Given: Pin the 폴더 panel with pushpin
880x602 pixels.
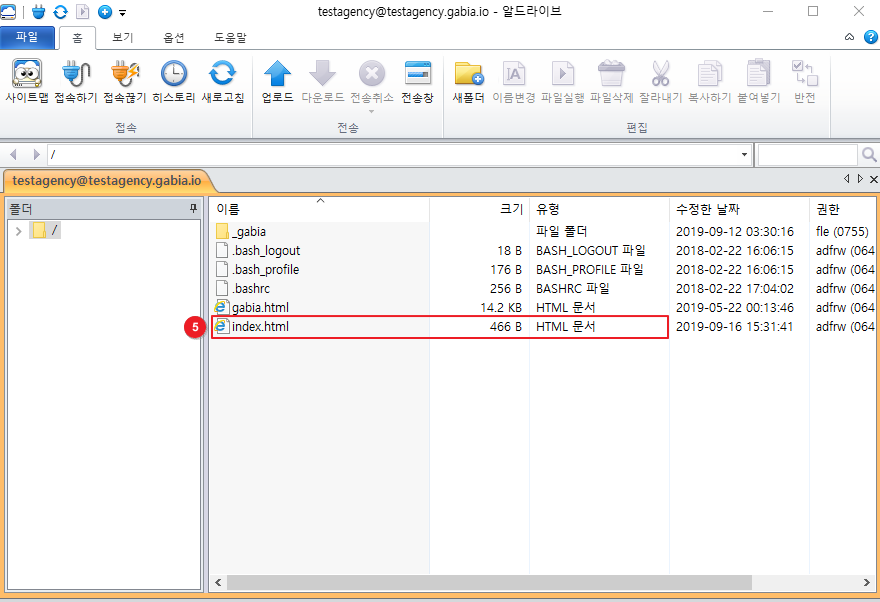Looking at the screenshot, I should pyautogui.click(x=193, y=209).
